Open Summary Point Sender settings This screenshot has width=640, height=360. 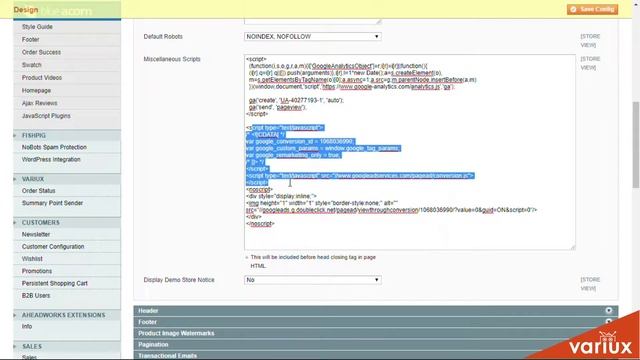click(x=52, y=203)
